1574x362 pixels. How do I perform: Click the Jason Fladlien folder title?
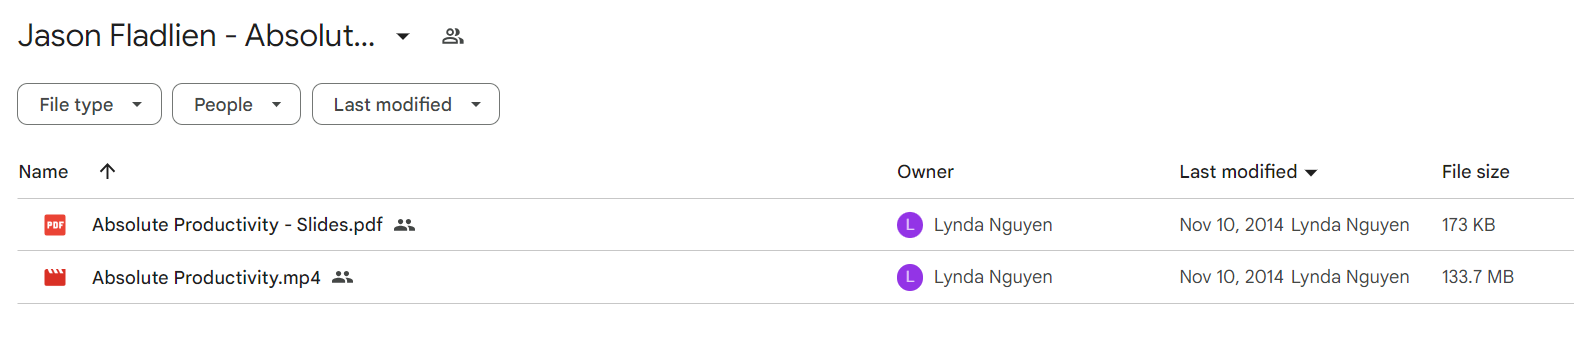tap(197, 36)
